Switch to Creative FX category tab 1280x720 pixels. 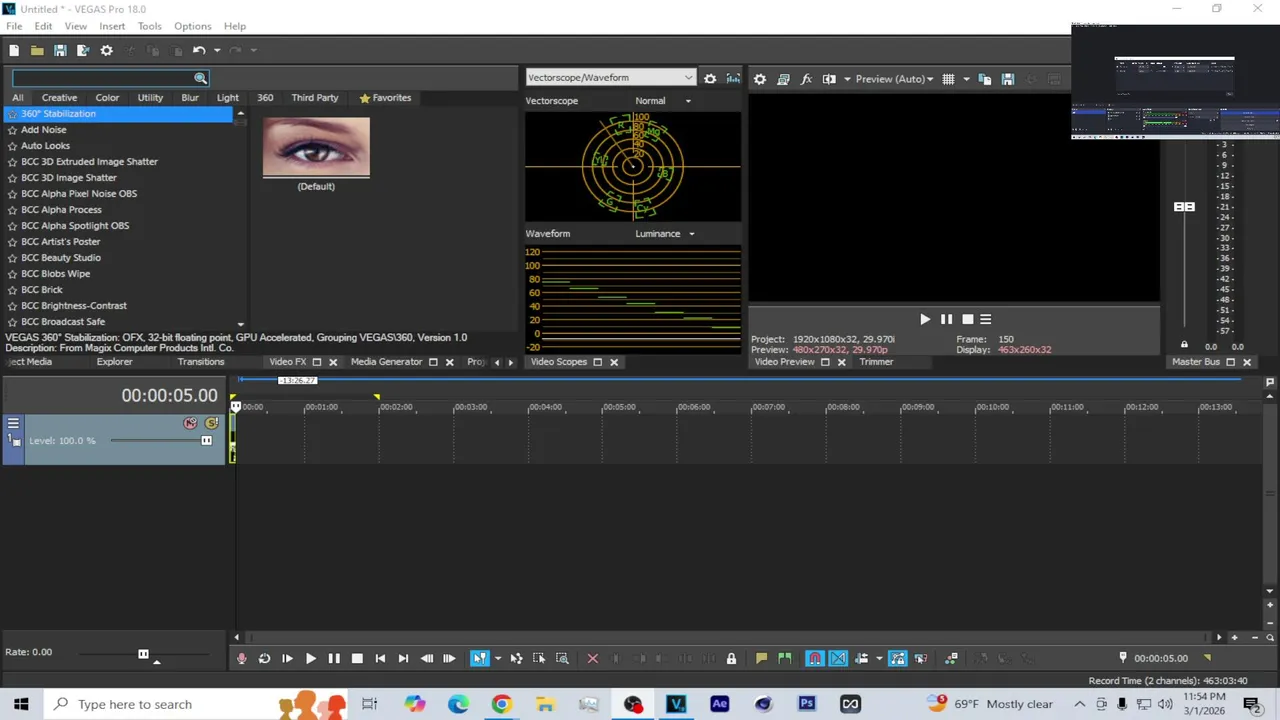59,98
